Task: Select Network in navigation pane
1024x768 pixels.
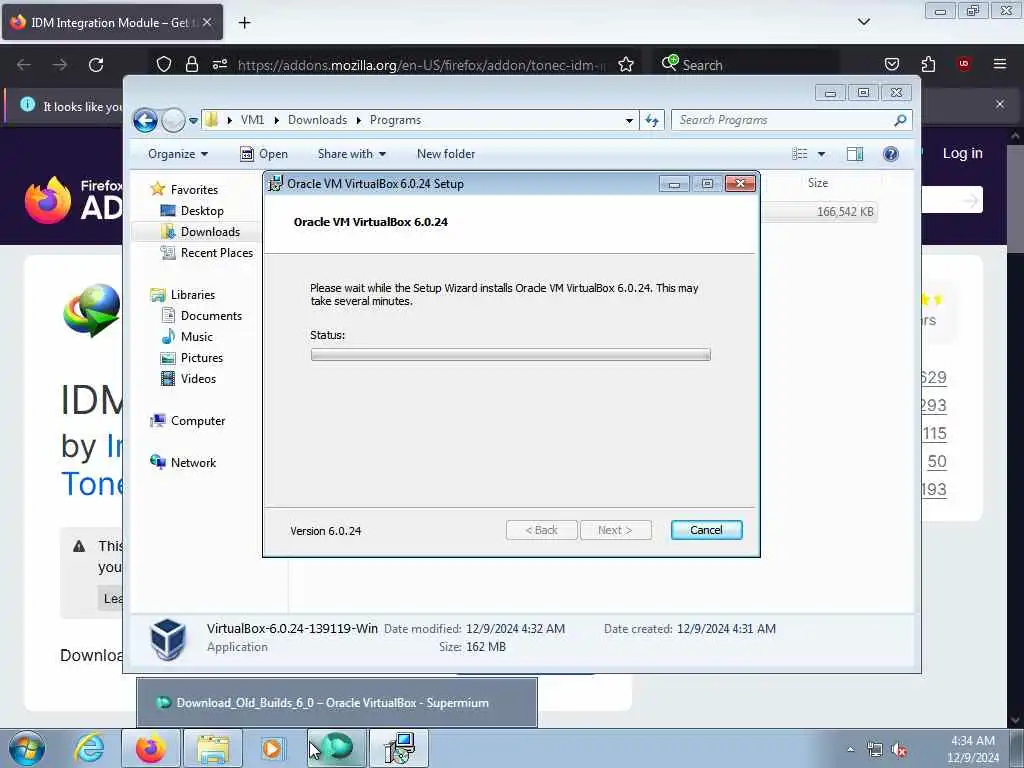Action: 183,462
